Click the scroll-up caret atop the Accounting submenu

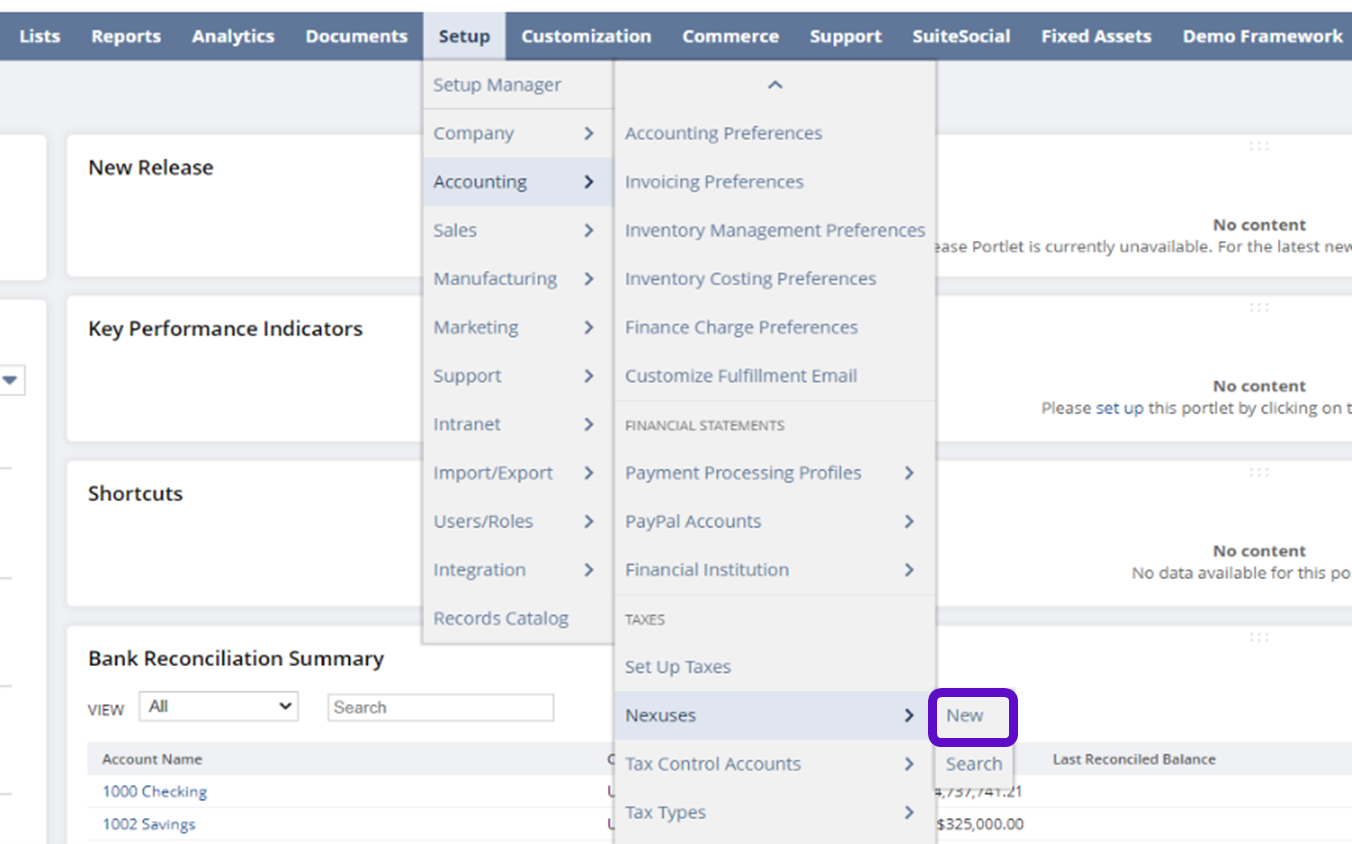pos(774,86)
